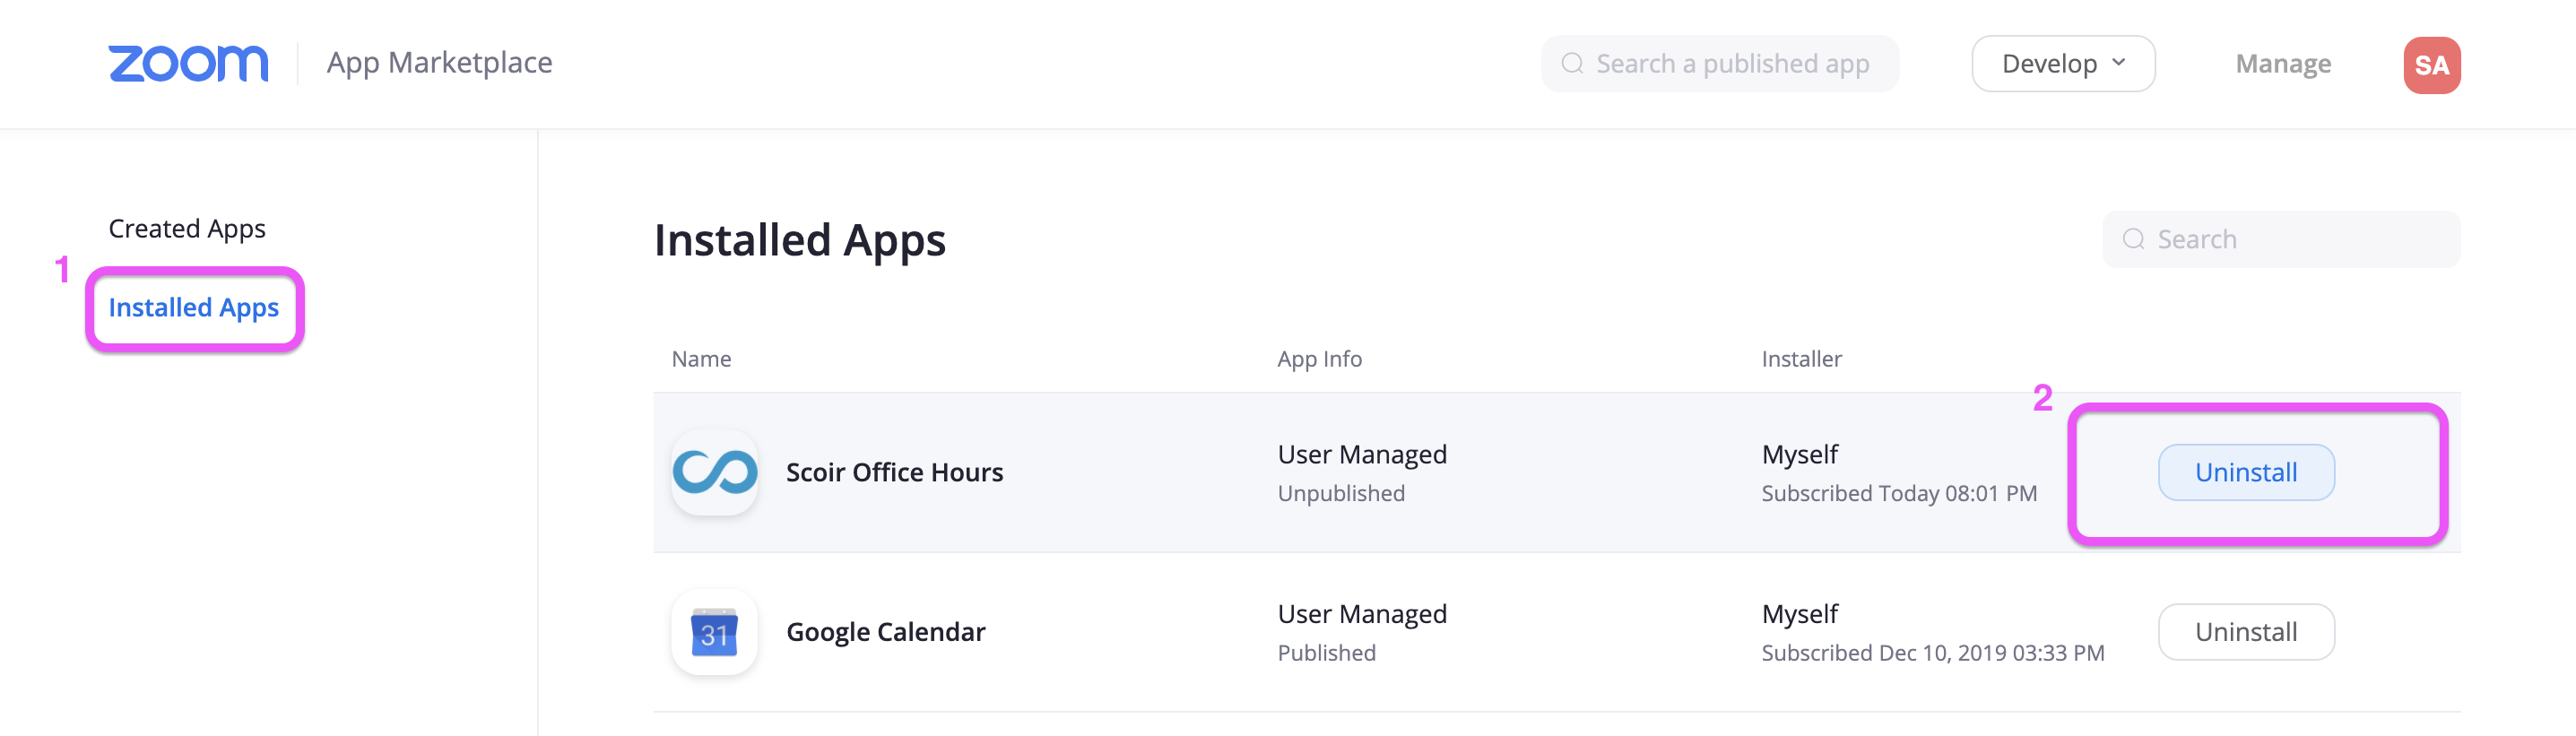The width and height of the screenshot is (2576, 736).
Task: Open the Google Calendar app icon
Action: 714,632
